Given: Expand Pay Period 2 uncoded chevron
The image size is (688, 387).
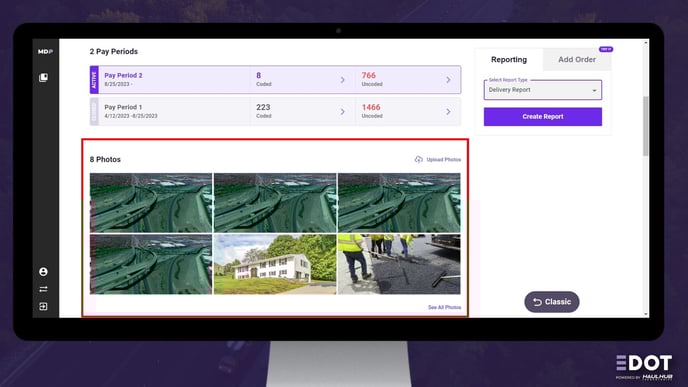Looking at the screenshot, I should (x=448, y=80).
